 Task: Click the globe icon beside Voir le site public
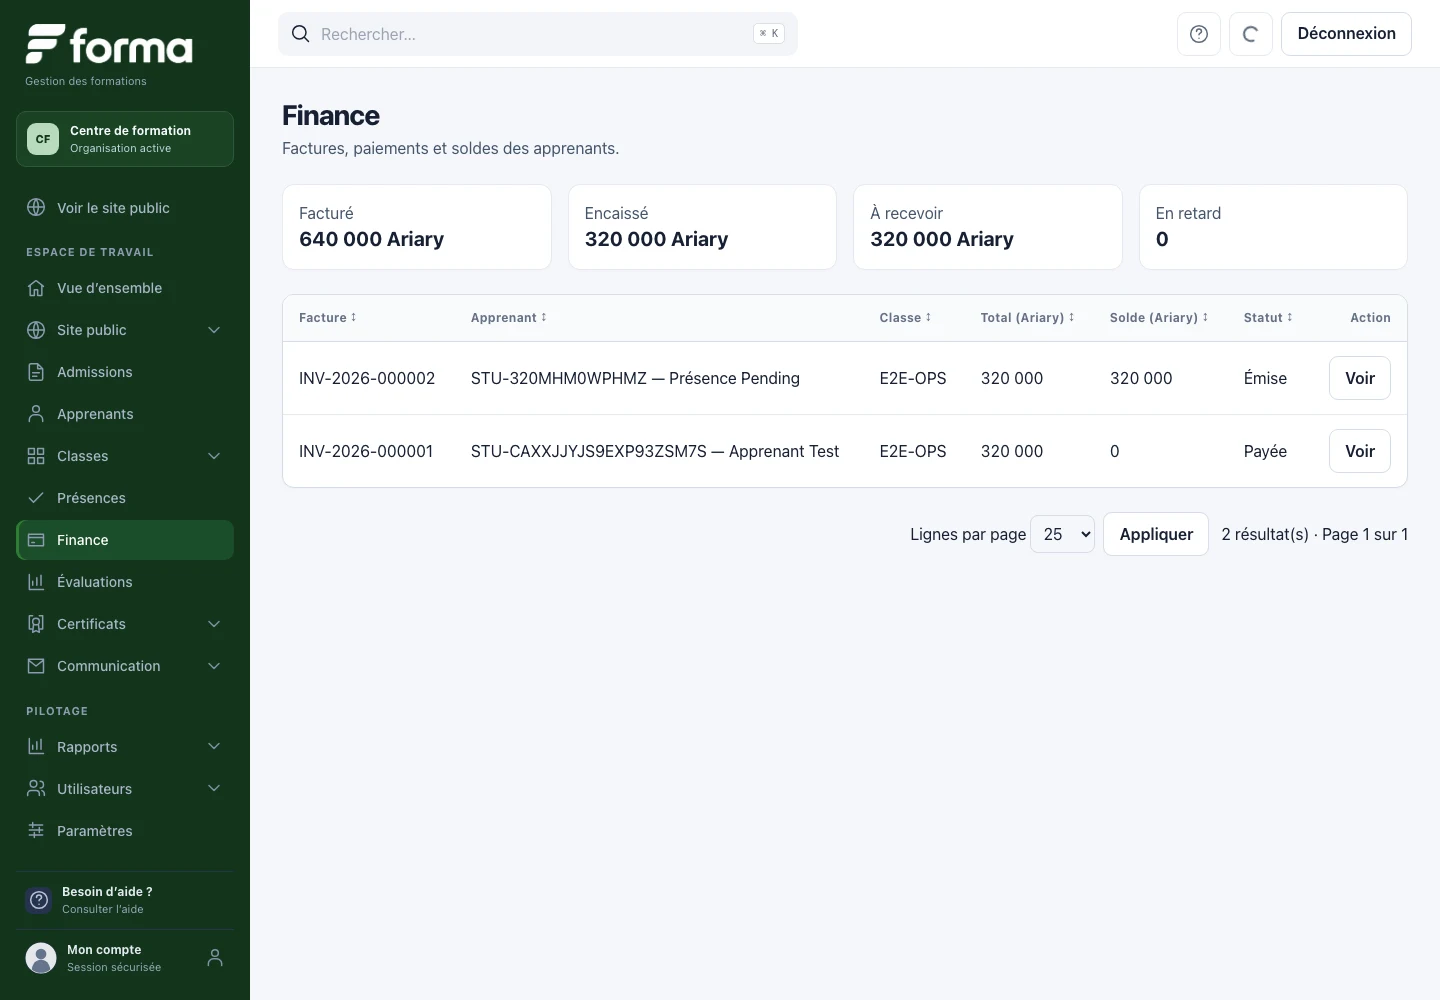[x=36, y=208]
